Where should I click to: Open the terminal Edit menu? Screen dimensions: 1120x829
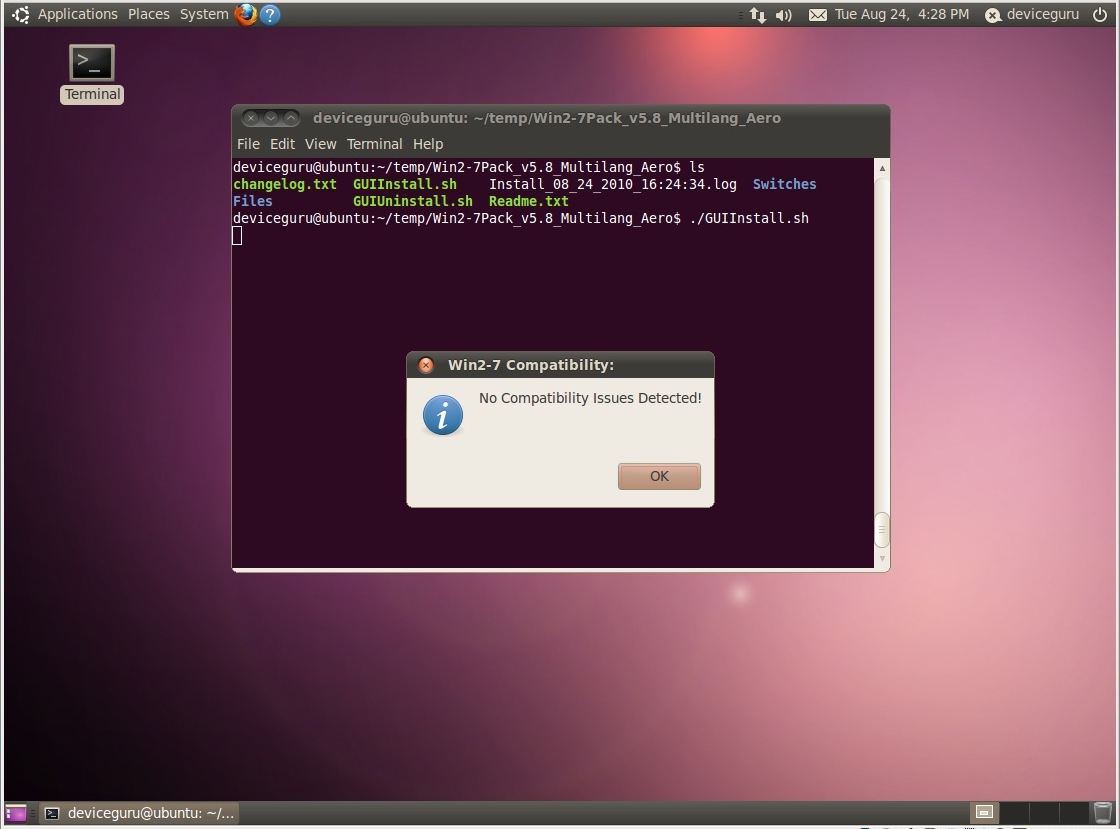coord(282,144)
